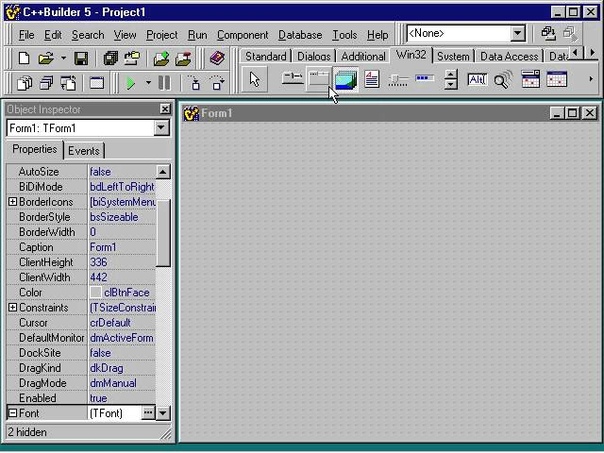
Task: Select the RichEdit component
Action: pos(372,79)
